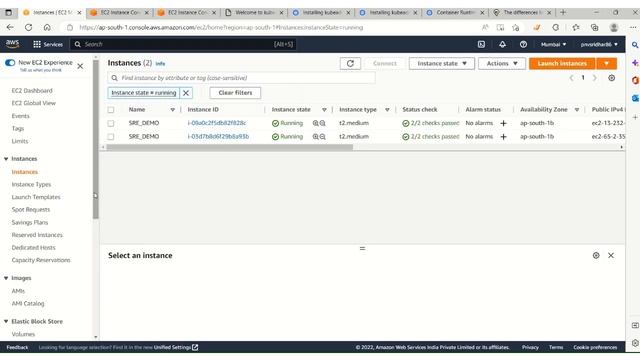
Task: Select all instances checkbox in header
Action: point(111,109)
